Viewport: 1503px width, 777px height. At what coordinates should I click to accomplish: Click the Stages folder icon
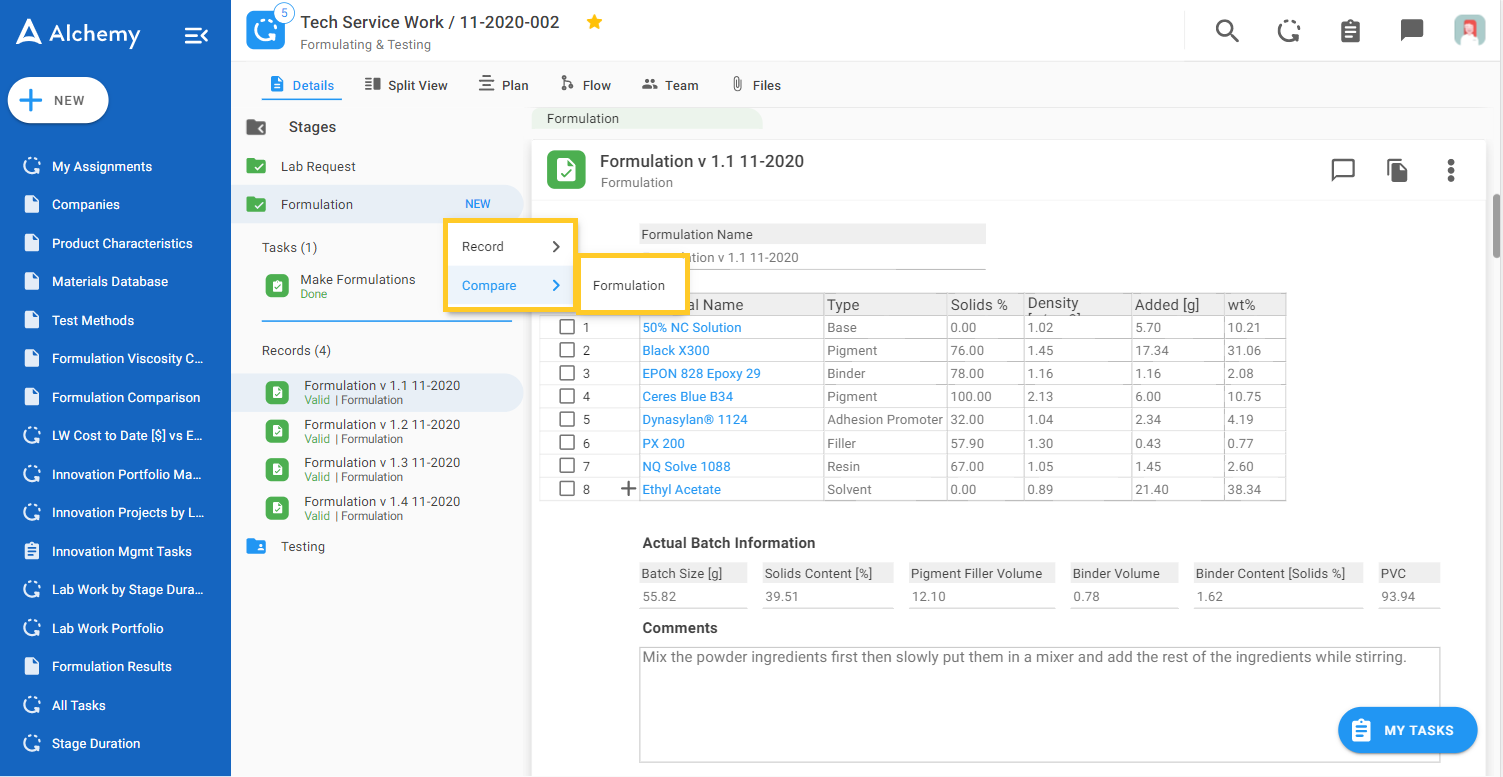click(x=256, y=127)
